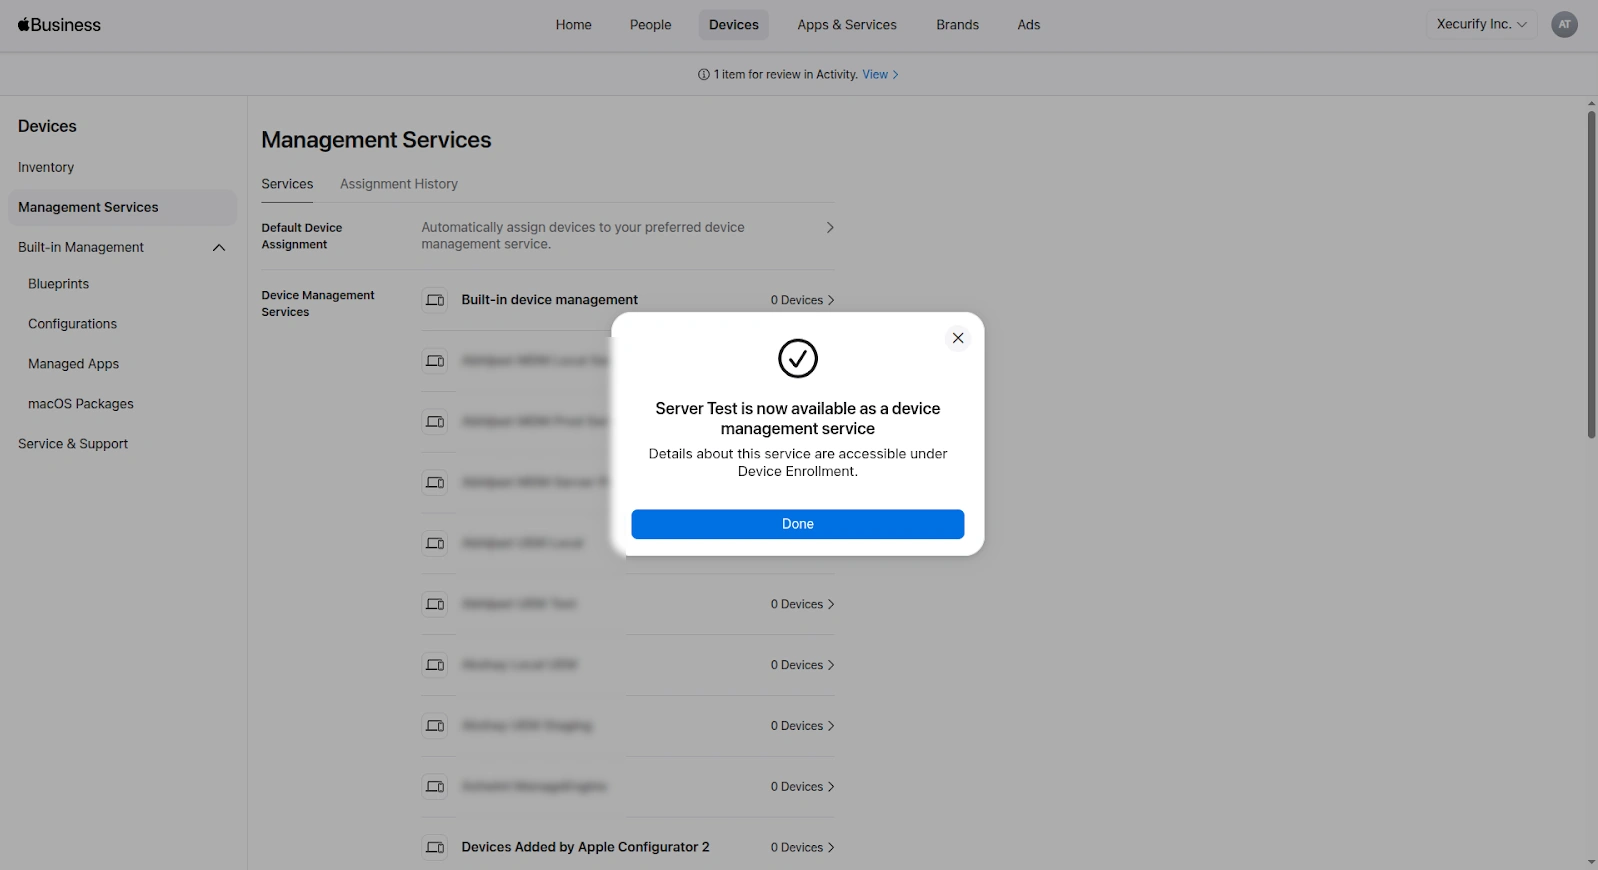This screenshot has width=1598, height=870.
Task: Open the Apps & Services tab
Action: (x=847, y=25)
